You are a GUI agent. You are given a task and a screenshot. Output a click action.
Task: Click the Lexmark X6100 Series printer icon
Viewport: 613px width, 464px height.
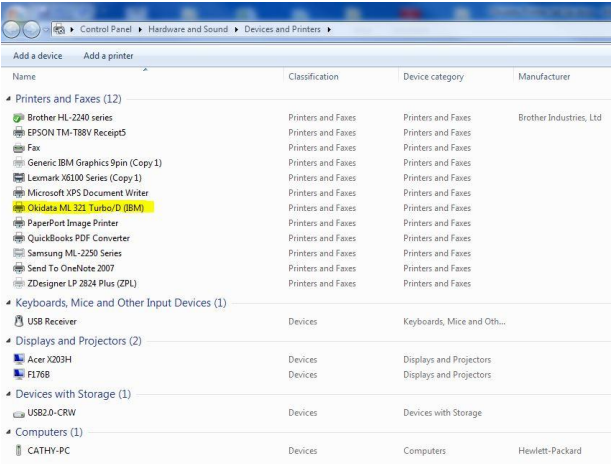pos(19,178)
